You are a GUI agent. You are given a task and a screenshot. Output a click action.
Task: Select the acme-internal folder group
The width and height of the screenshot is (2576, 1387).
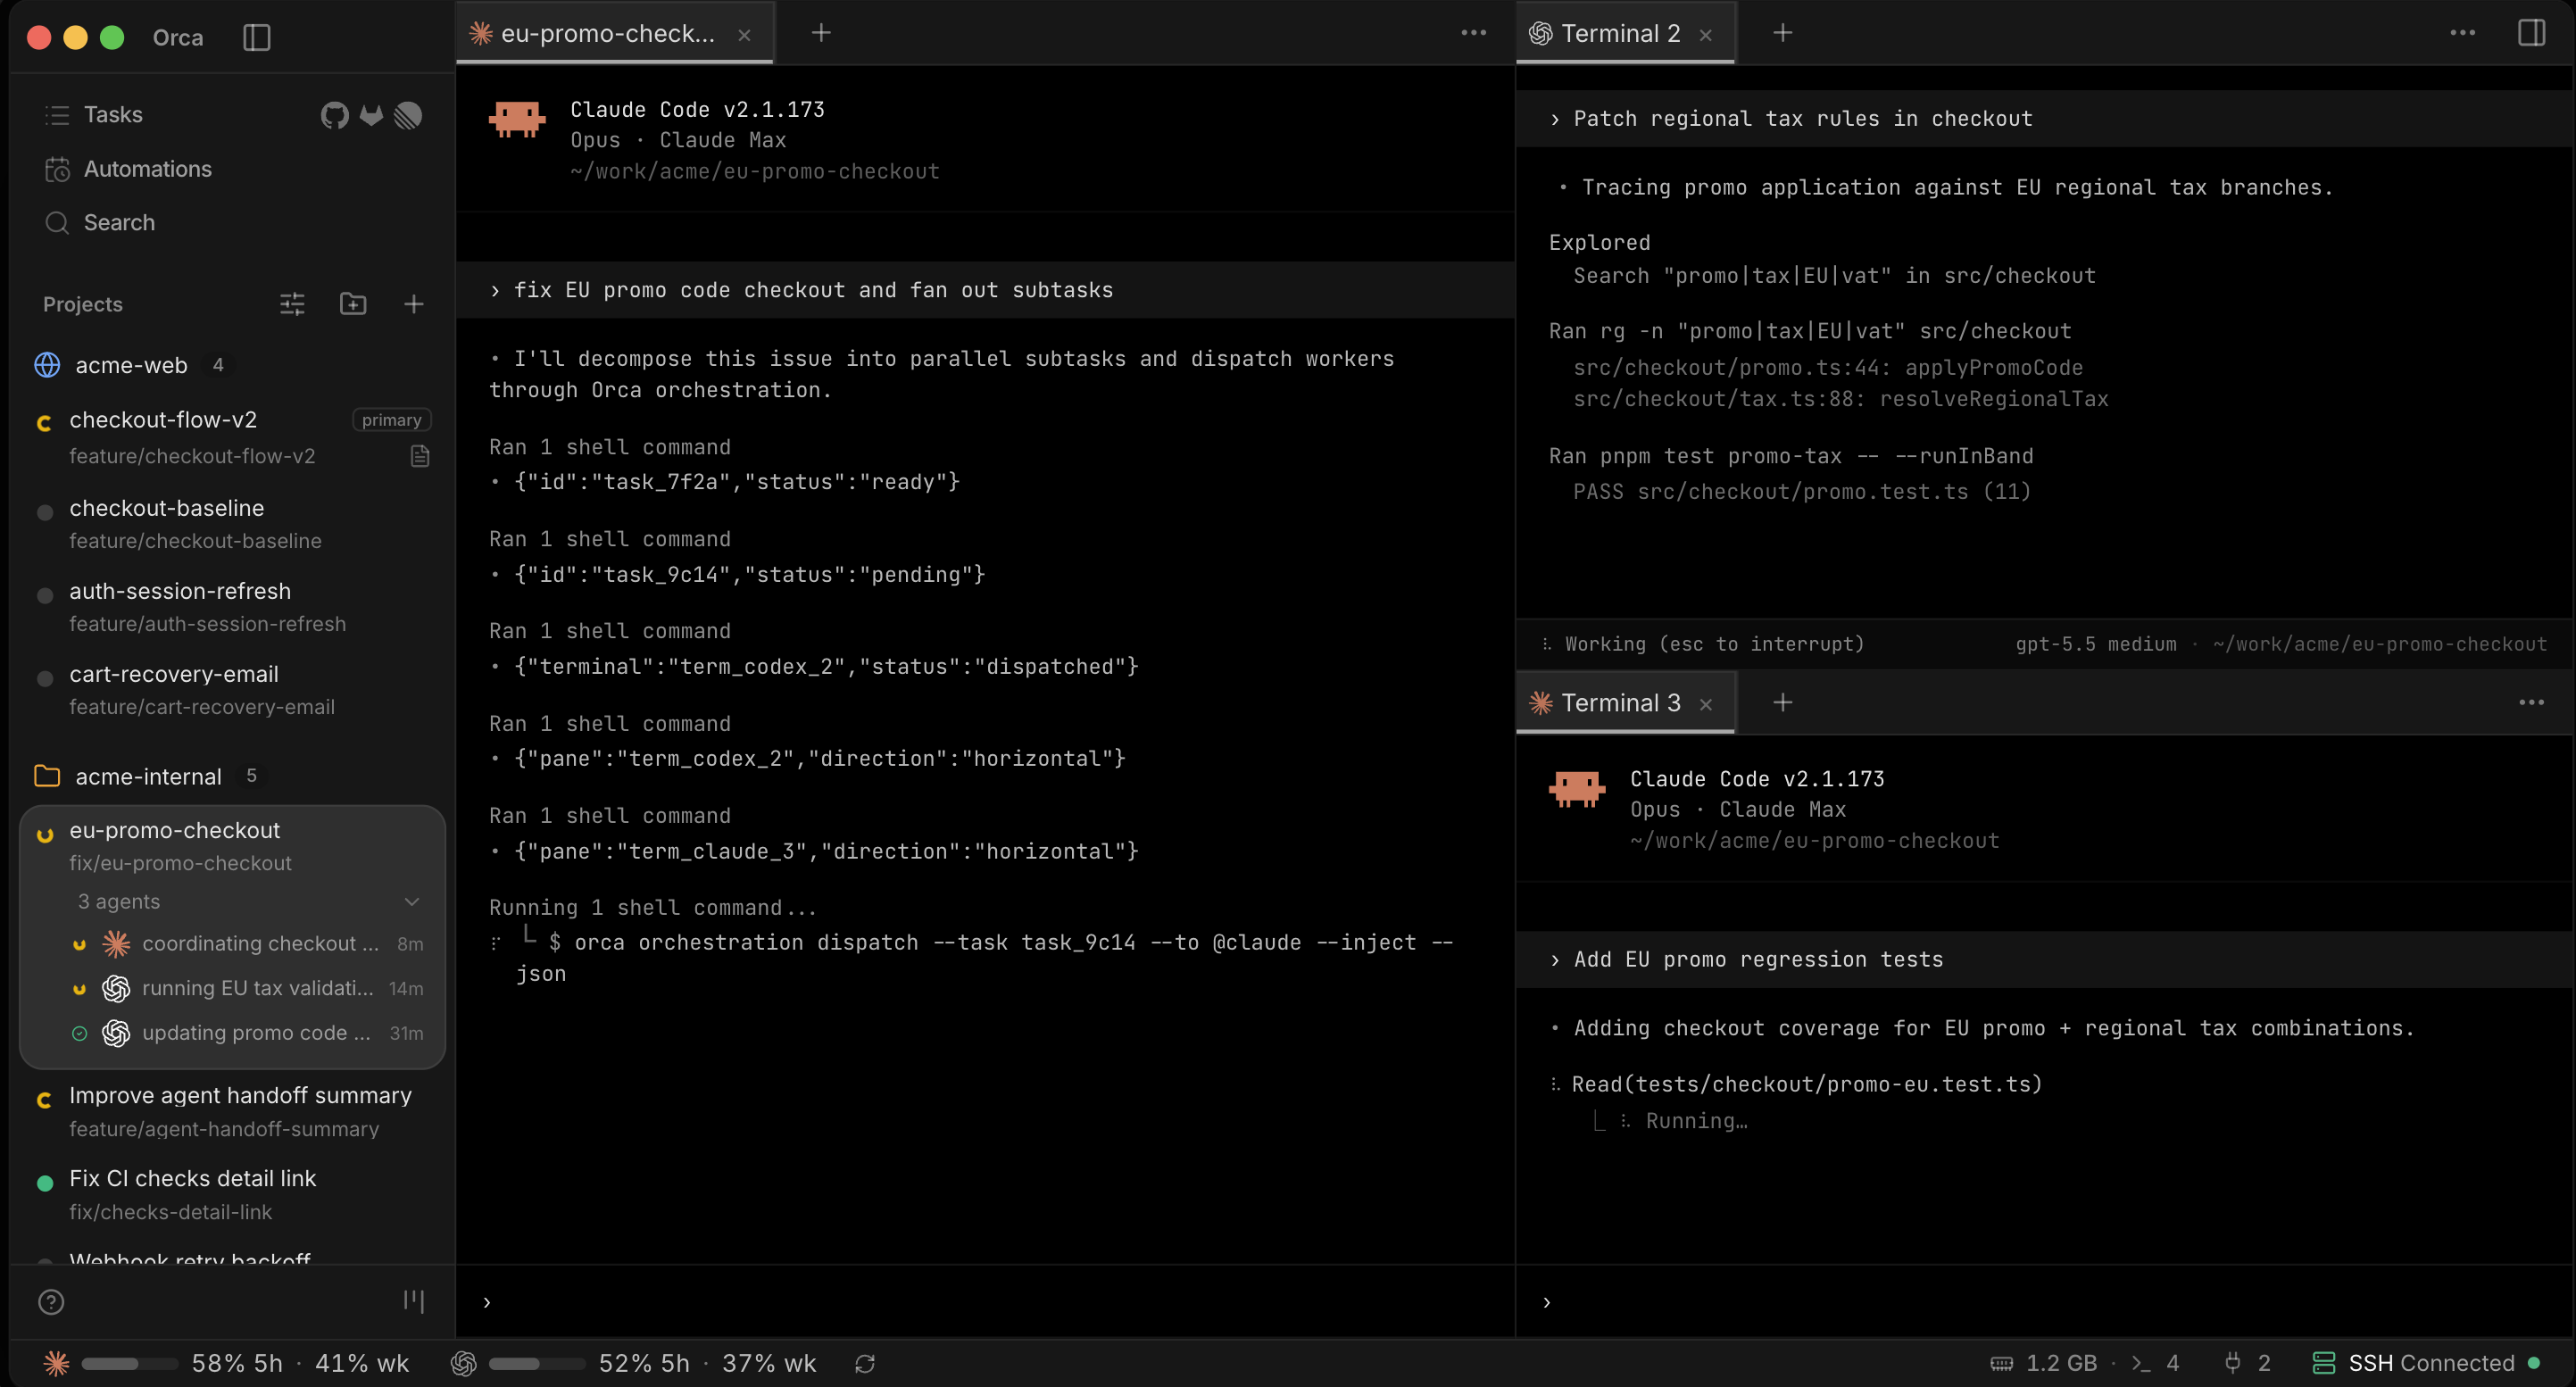click(x=148, y=776)
